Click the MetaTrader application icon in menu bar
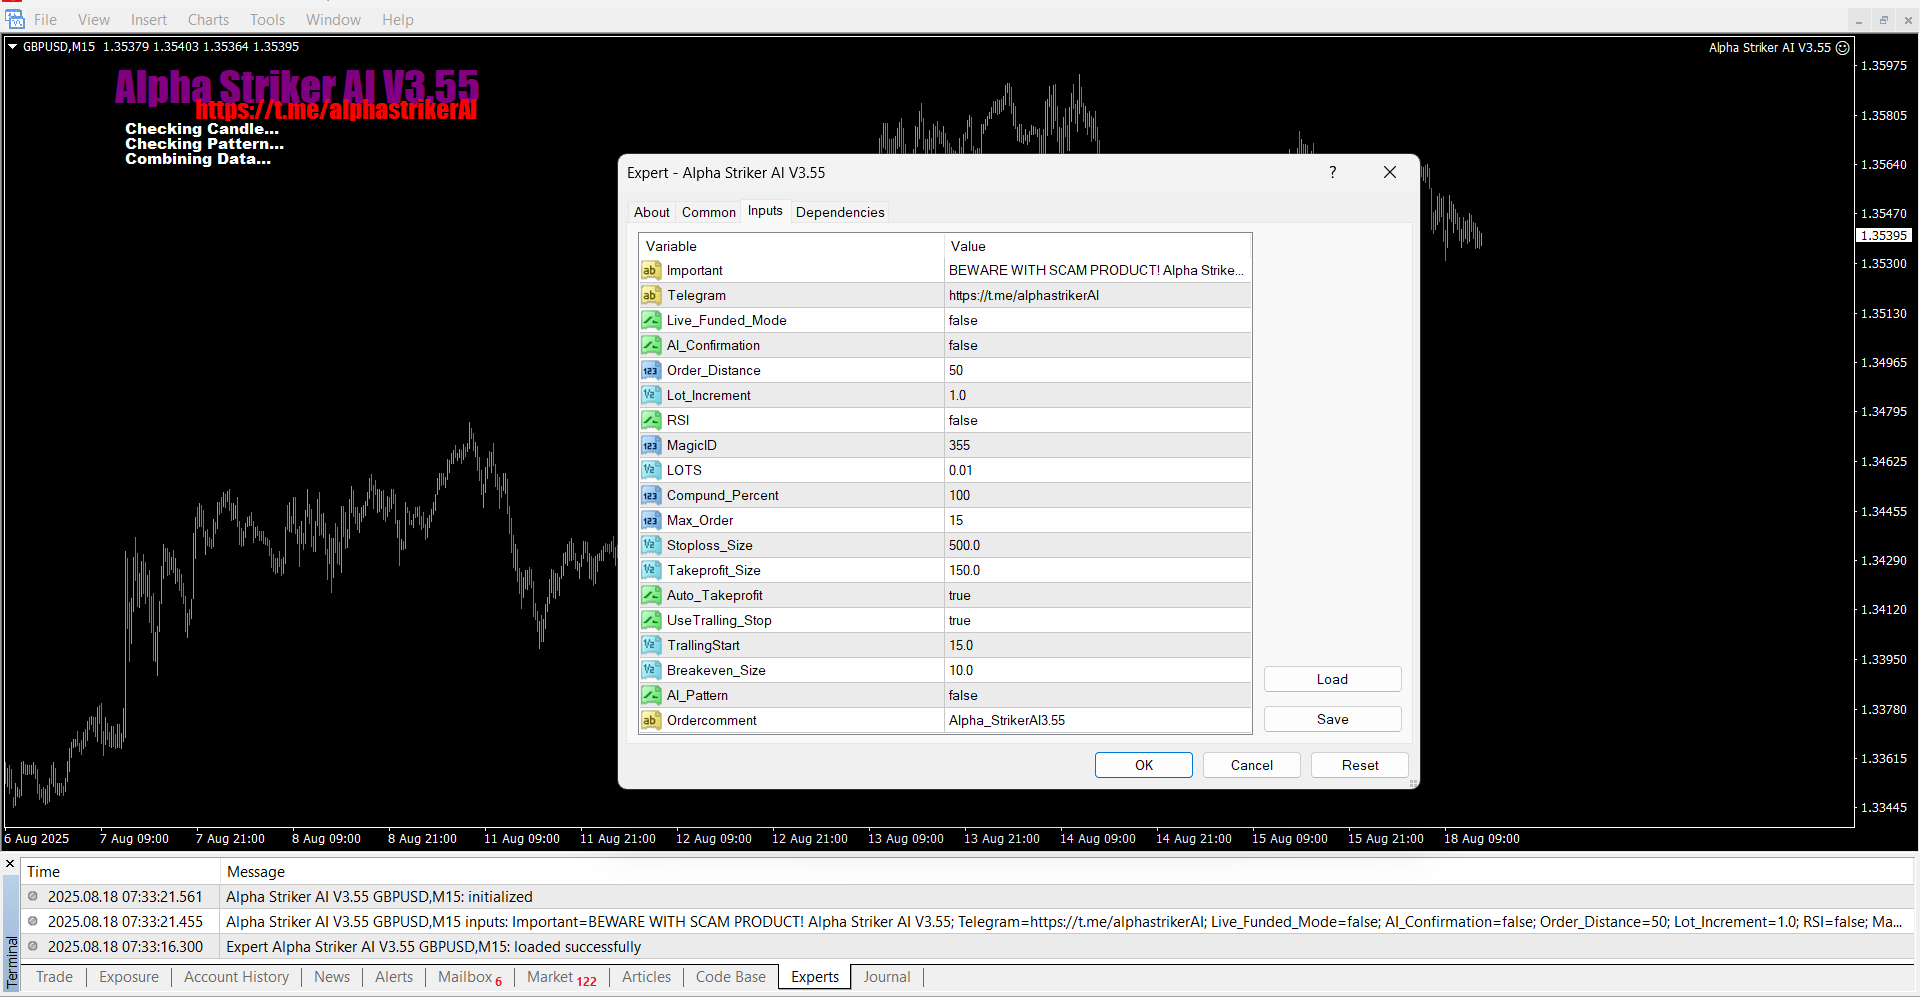Screen dimensions: 1920x998 (x=15, y=19)
